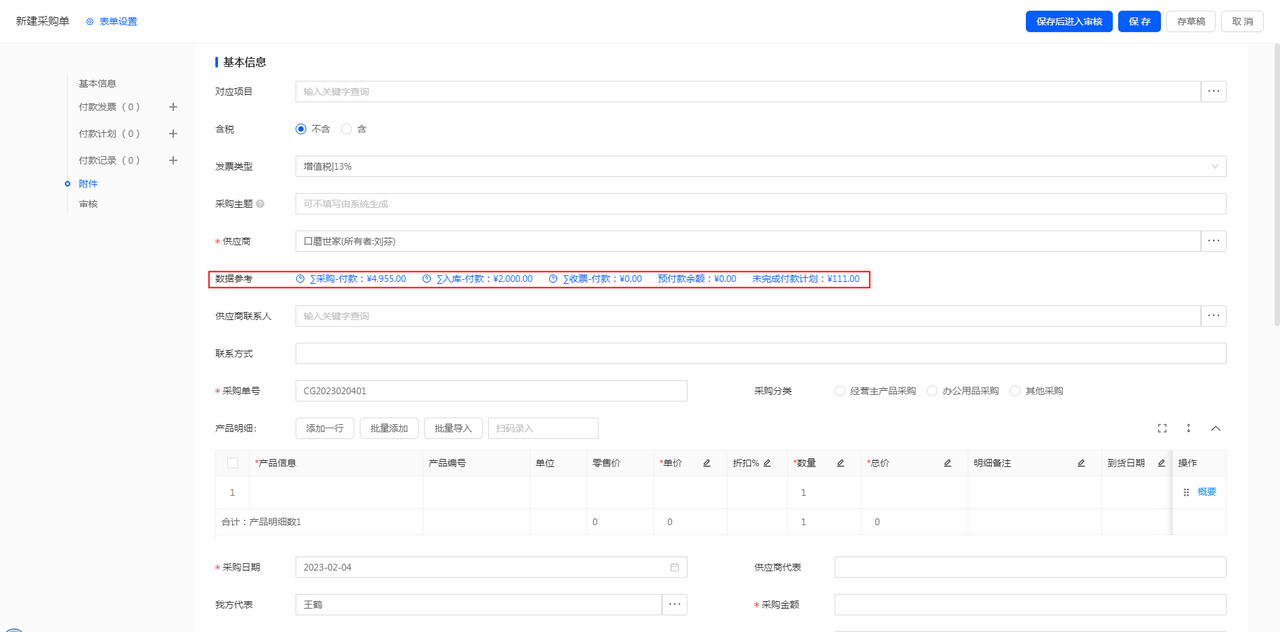The image size is (1280, 632).
Task: Click the help icon before ∑入库-付款
Action: 427,279
